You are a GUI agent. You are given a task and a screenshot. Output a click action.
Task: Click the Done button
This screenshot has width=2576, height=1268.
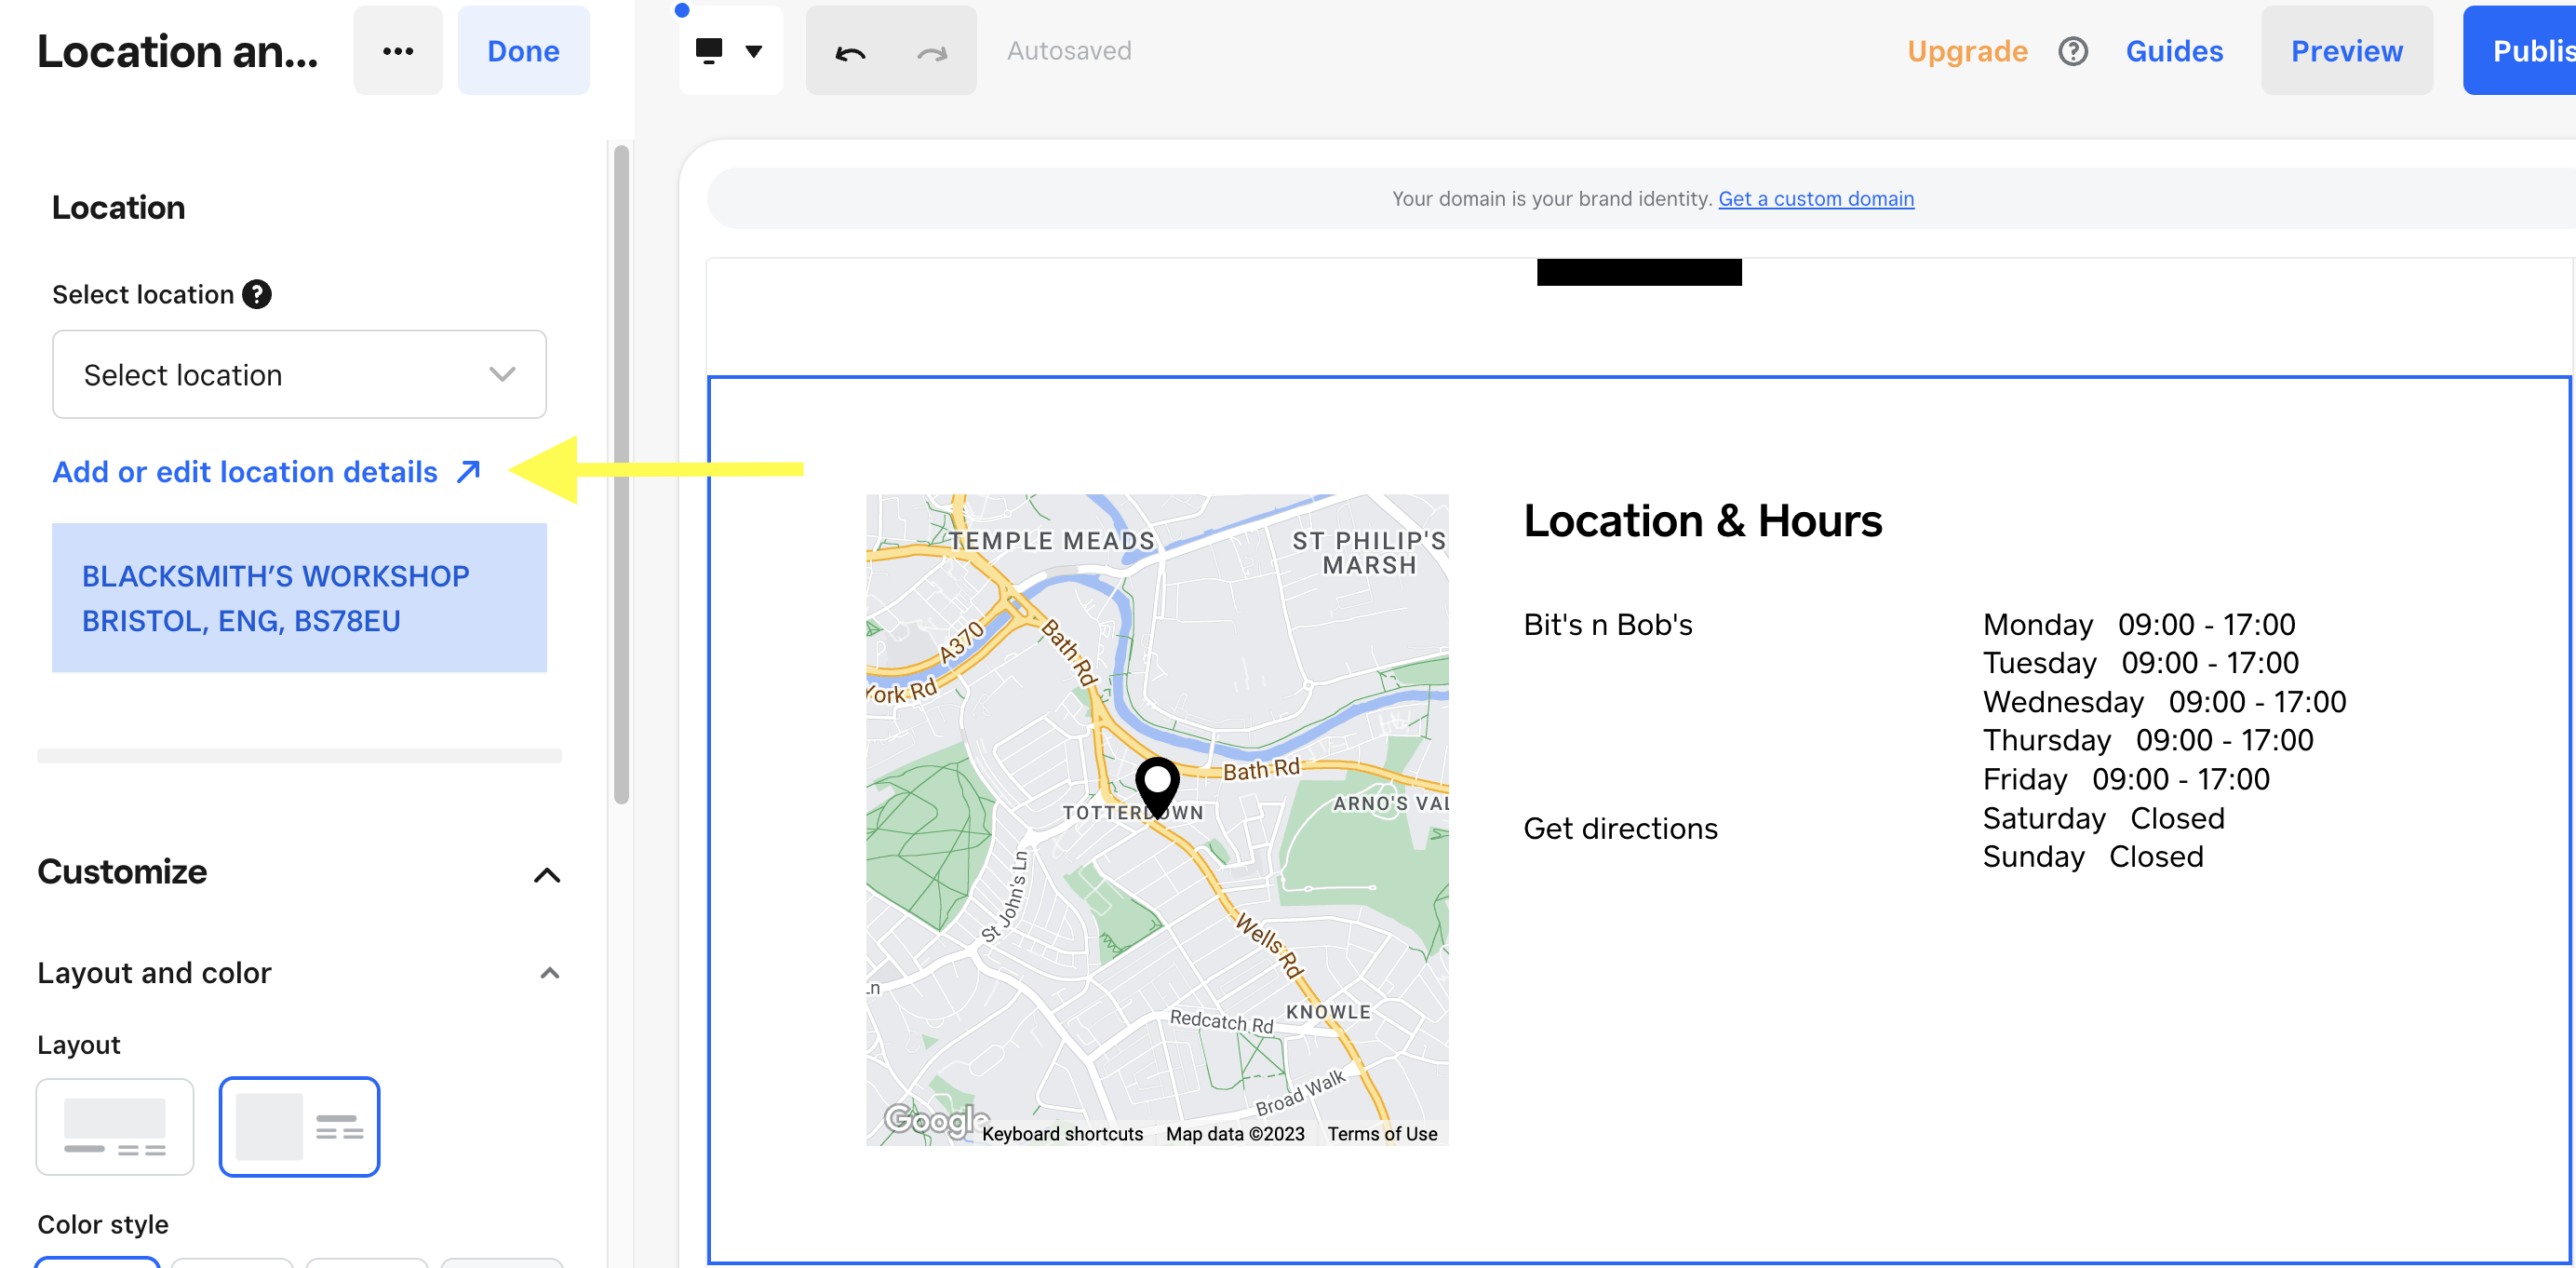(523, 51)
